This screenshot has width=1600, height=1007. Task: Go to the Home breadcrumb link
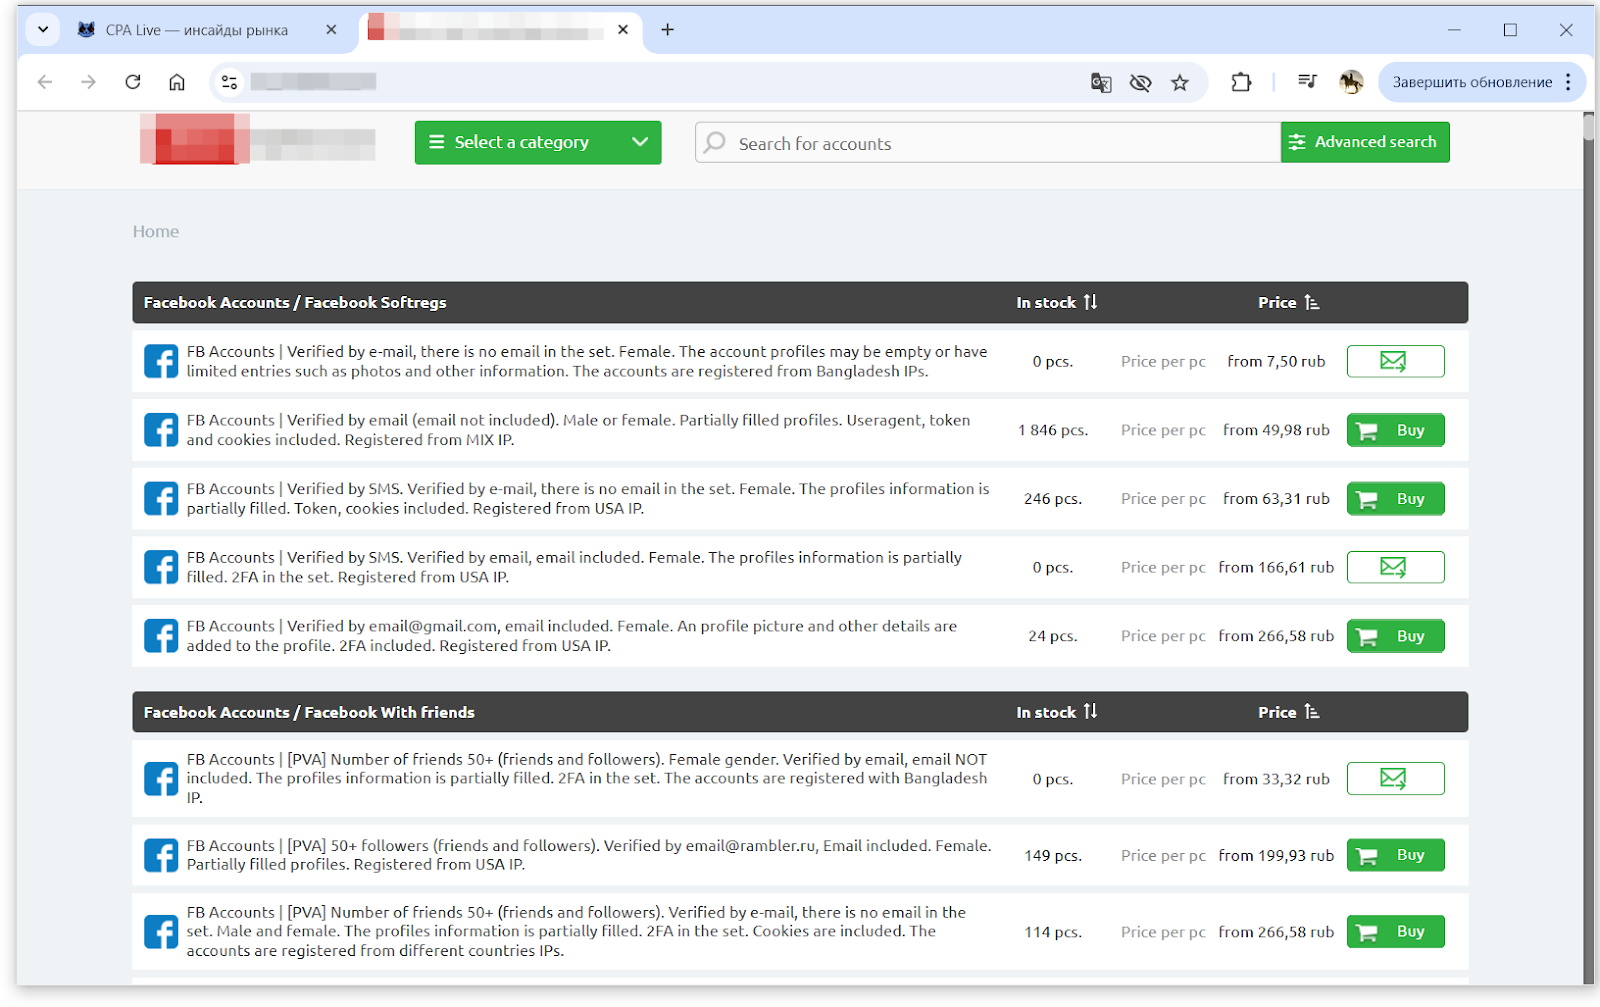point(156,231)
